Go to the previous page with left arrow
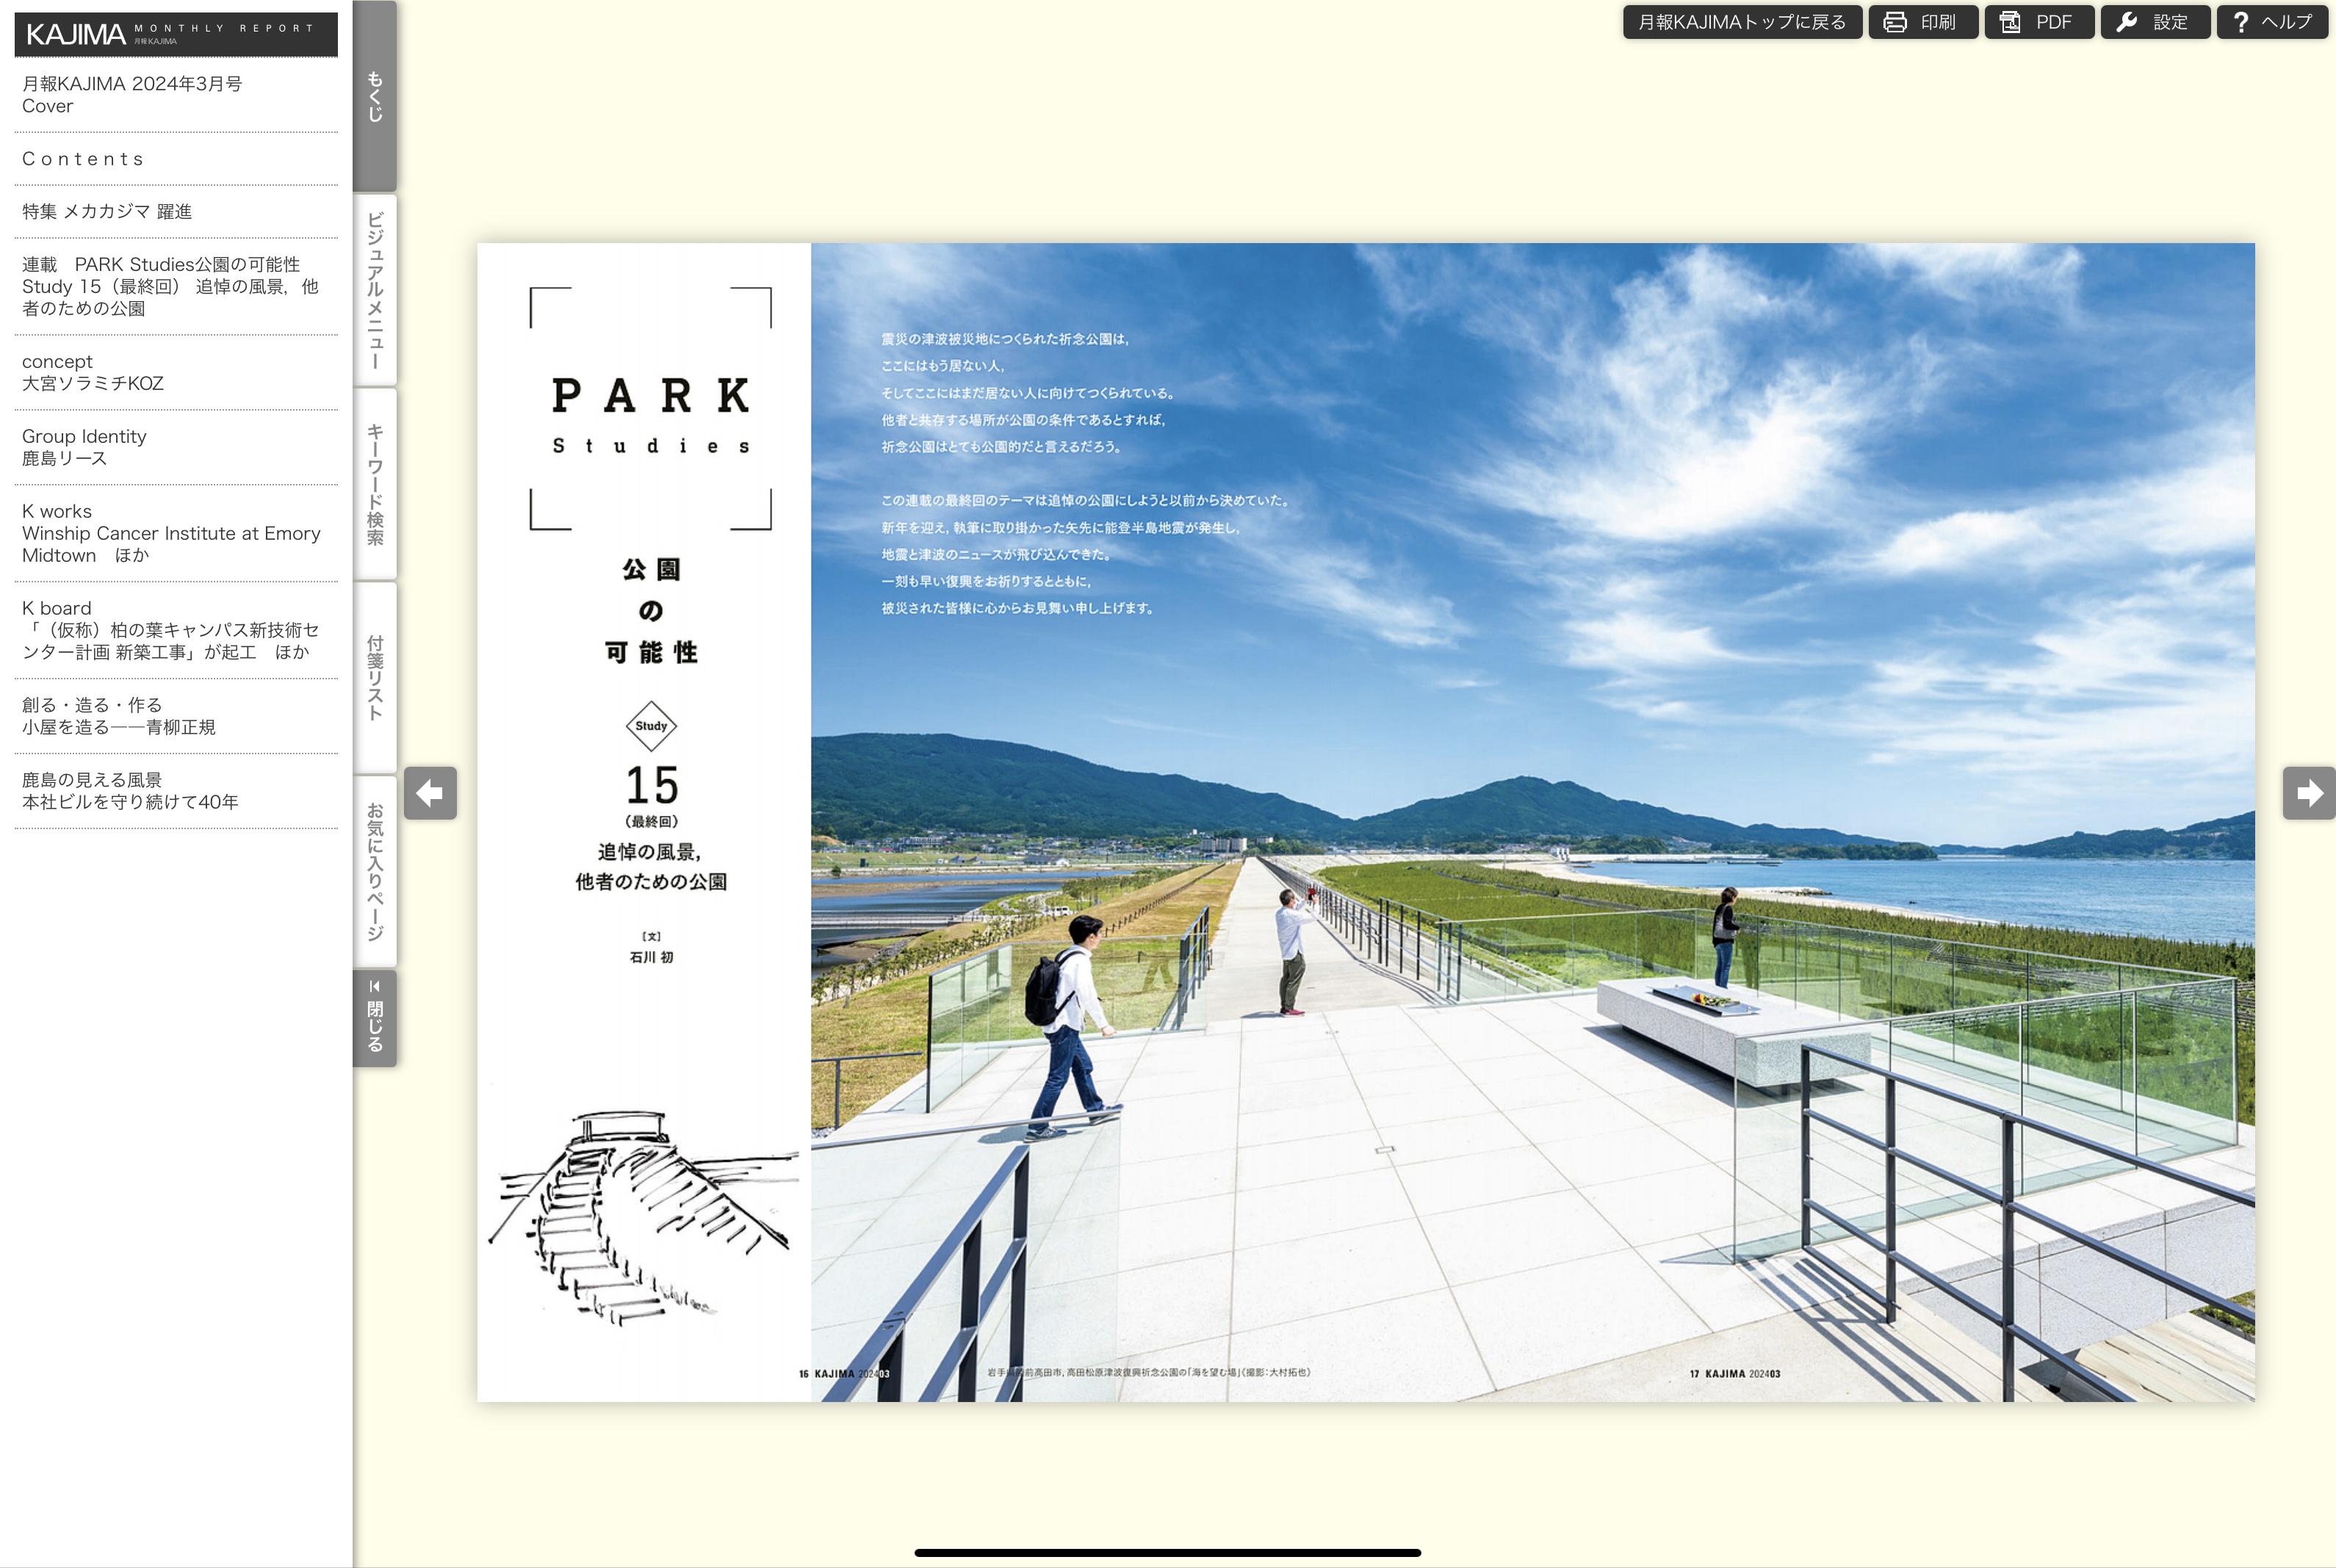The height and width of the screenshot is (1568, 2336). click(x=431, y=793)
